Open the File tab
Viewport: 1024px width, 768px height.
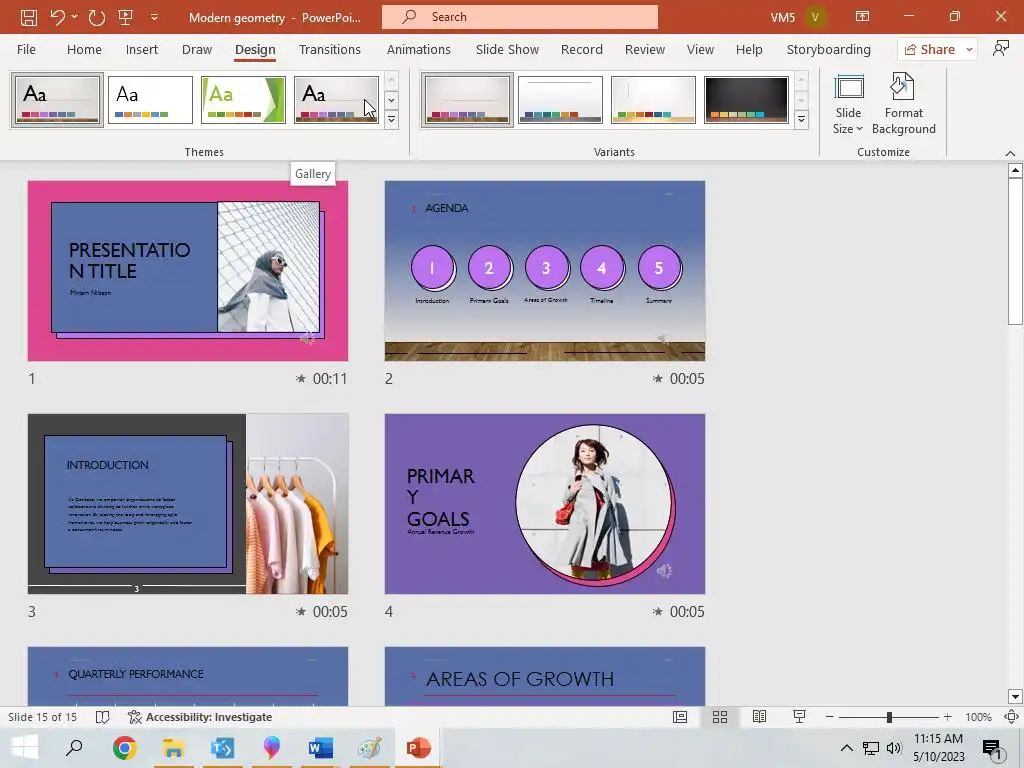[26, 50]
